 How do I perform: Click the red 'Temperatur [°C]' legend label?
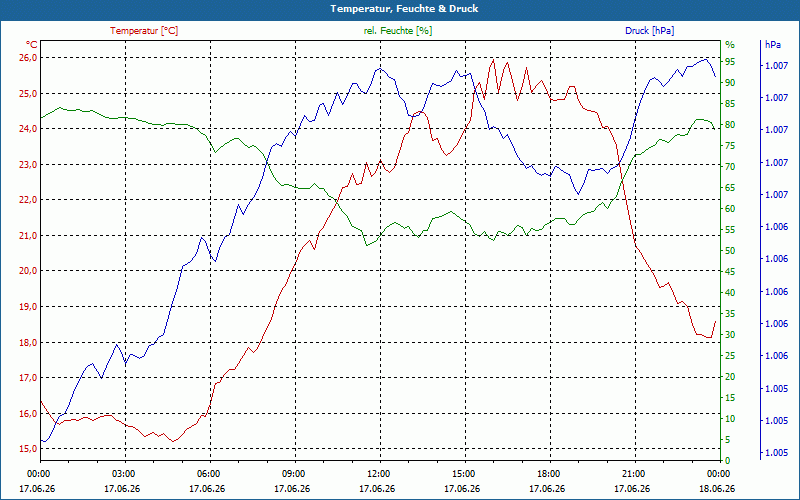(144, 31)
